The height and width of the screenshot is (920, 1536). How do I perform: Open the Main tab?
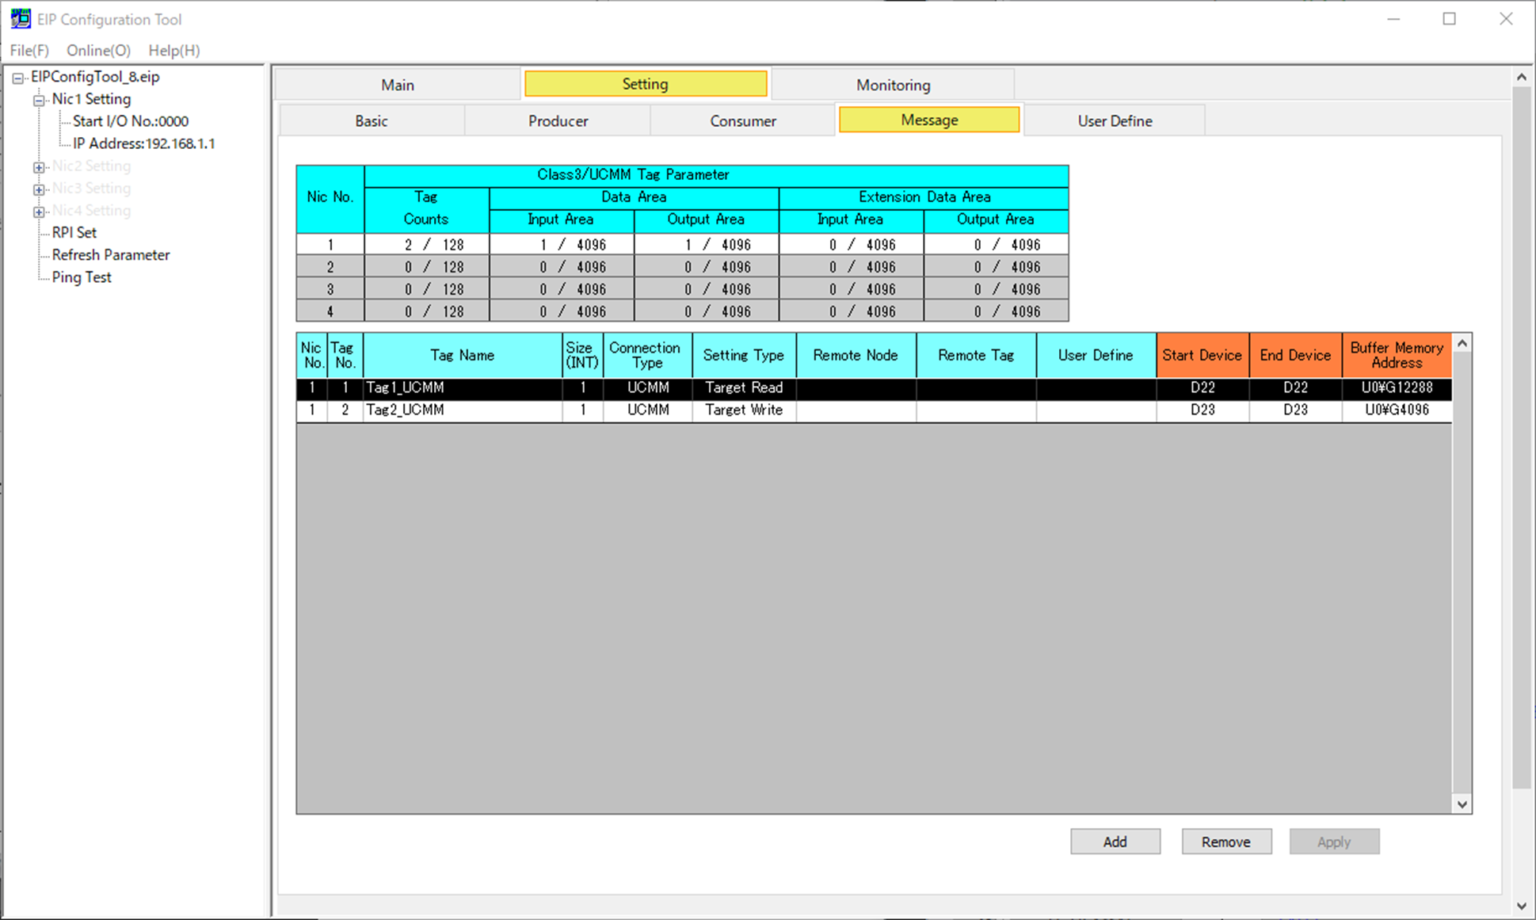coord(396,84)
